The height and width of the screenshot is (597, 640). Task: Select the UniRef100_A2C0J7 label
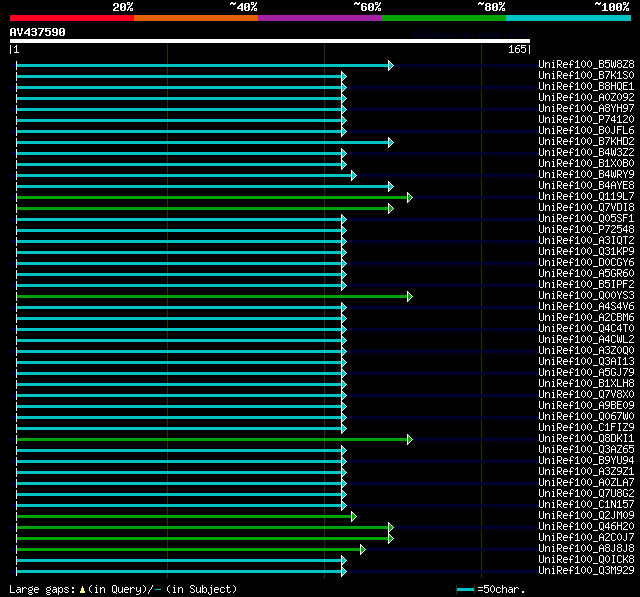coord(586,538)
